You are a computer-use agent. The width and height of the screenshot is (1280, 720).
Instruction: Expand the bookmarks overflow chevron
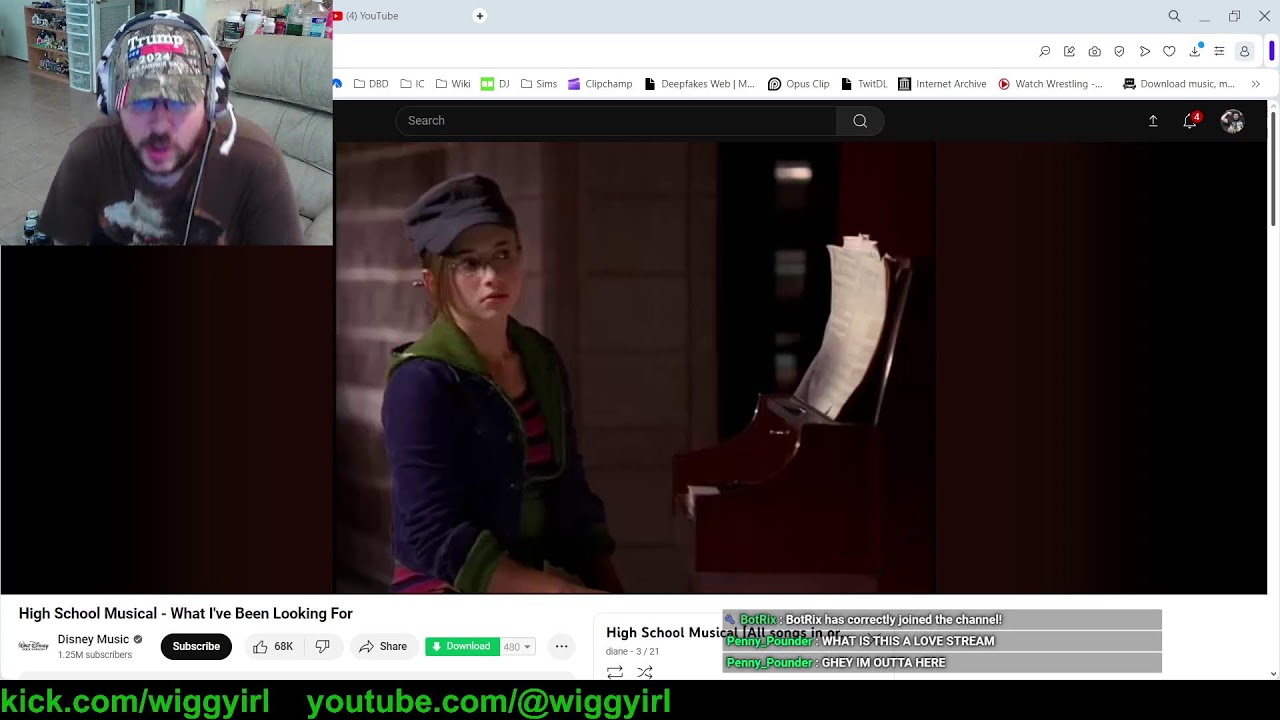(1255, 84)
